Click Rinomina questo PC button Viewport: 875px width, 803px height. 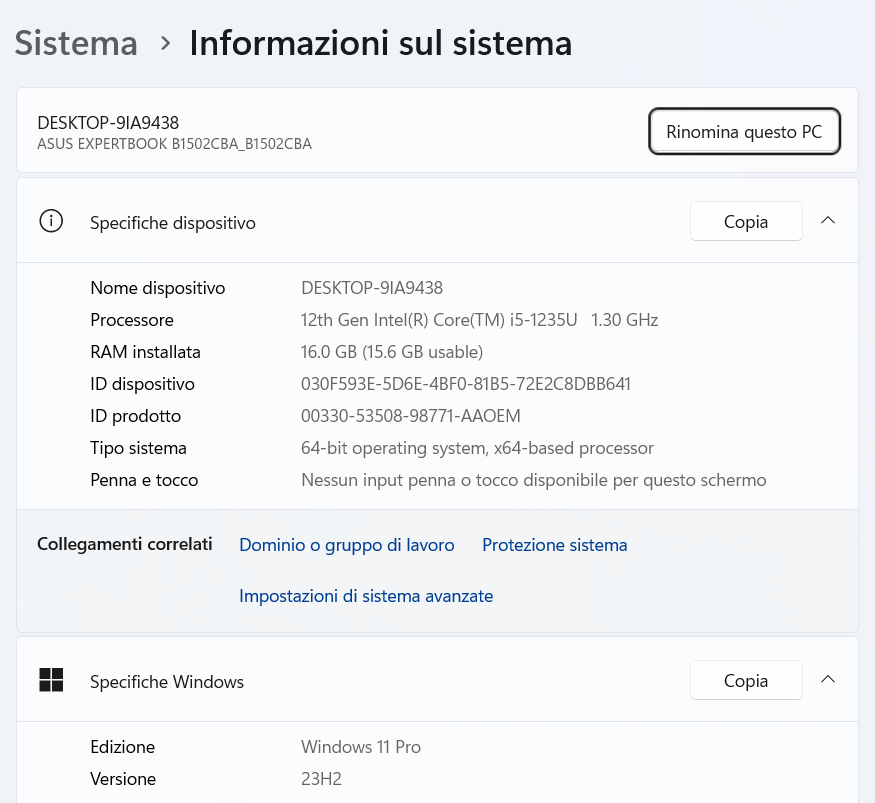click(744, 131)
